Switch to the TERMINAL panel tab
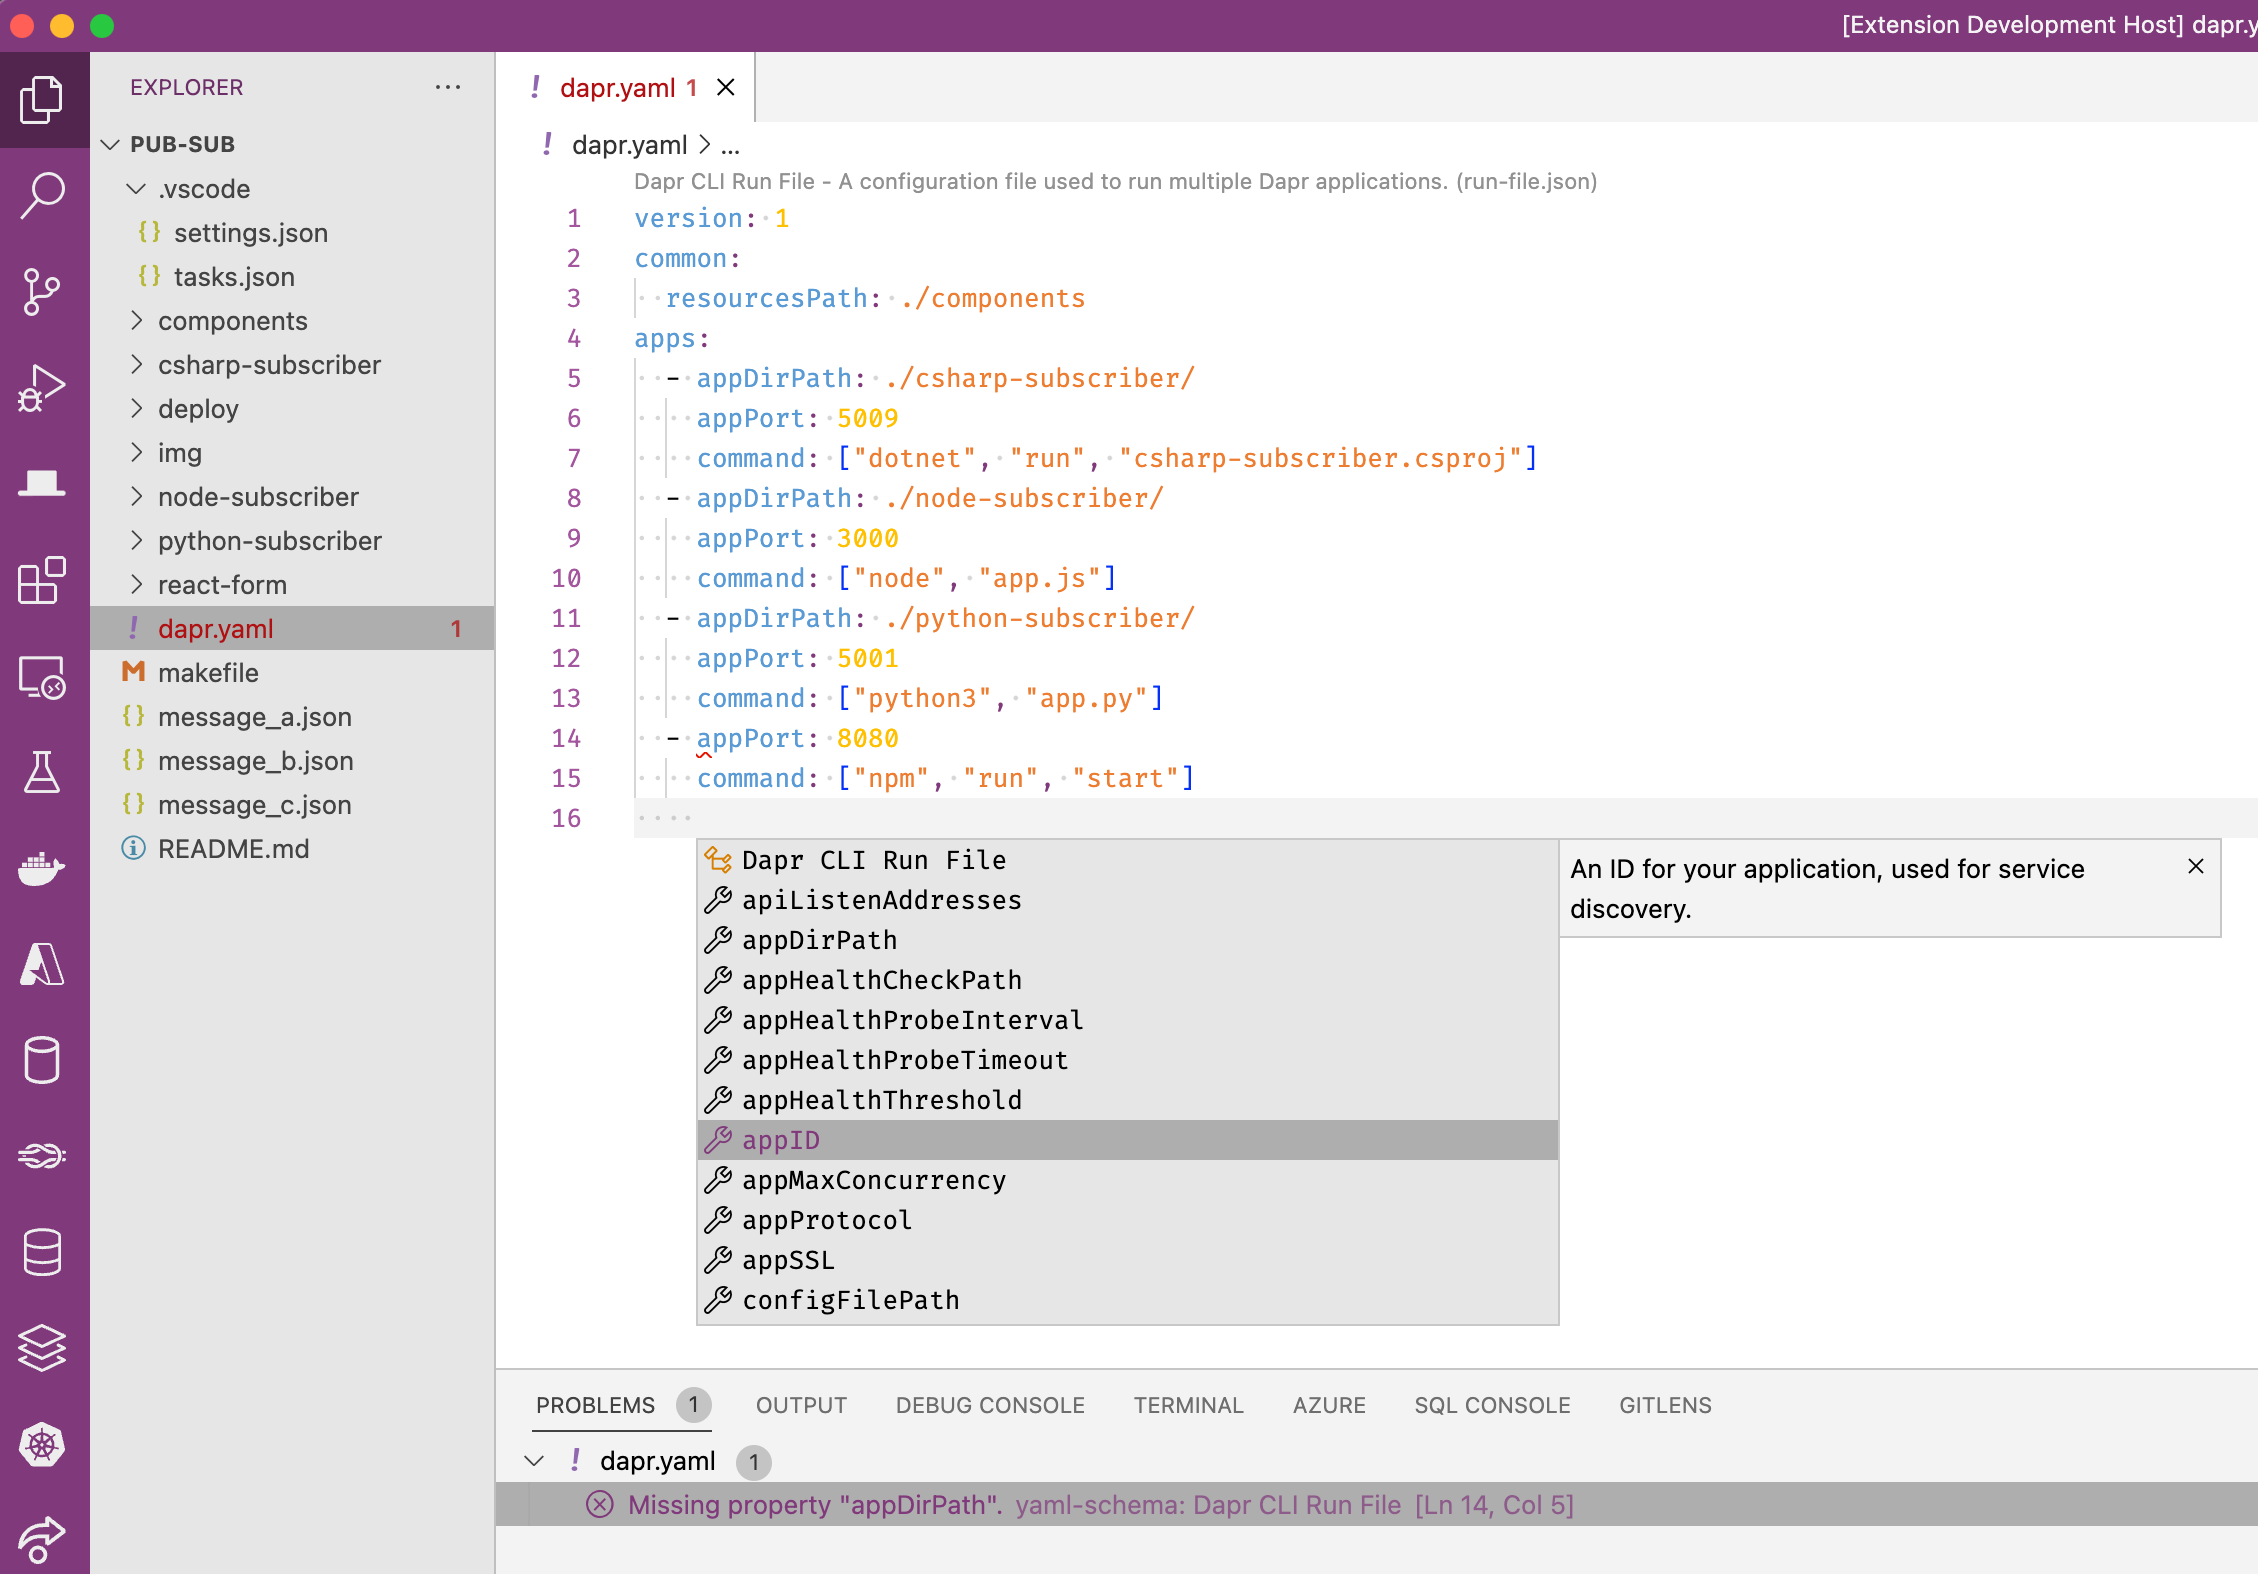Viewport: 2258px width, 1574px height. (x=1188, y=1405)
